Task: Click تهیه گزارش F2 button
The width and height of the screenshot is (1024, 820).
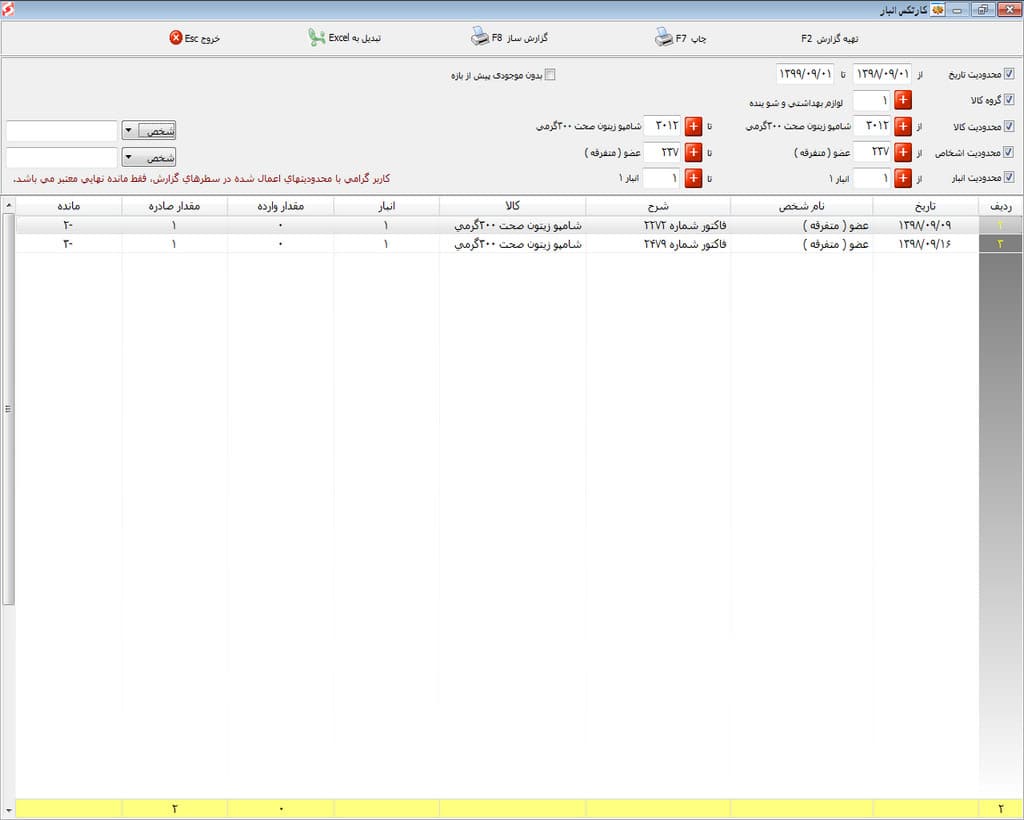Action: tap(829, 38)
